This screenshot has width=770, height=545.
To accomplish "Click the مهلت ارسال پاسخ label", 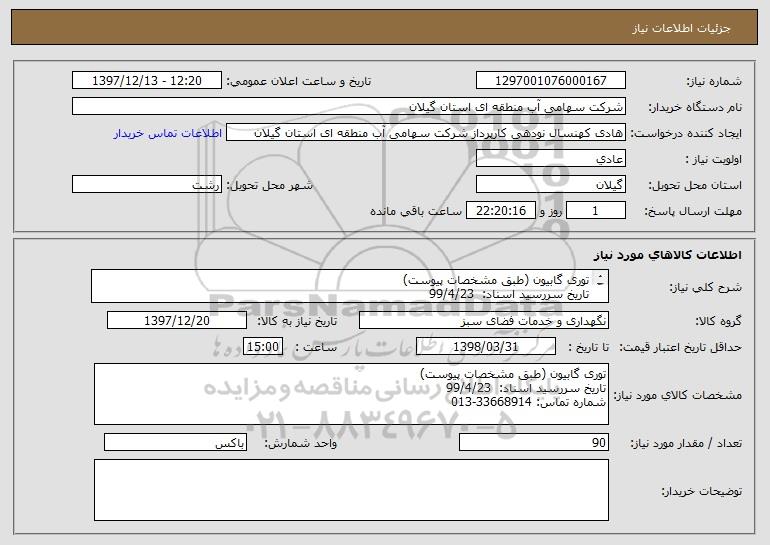I will (692, 211).
